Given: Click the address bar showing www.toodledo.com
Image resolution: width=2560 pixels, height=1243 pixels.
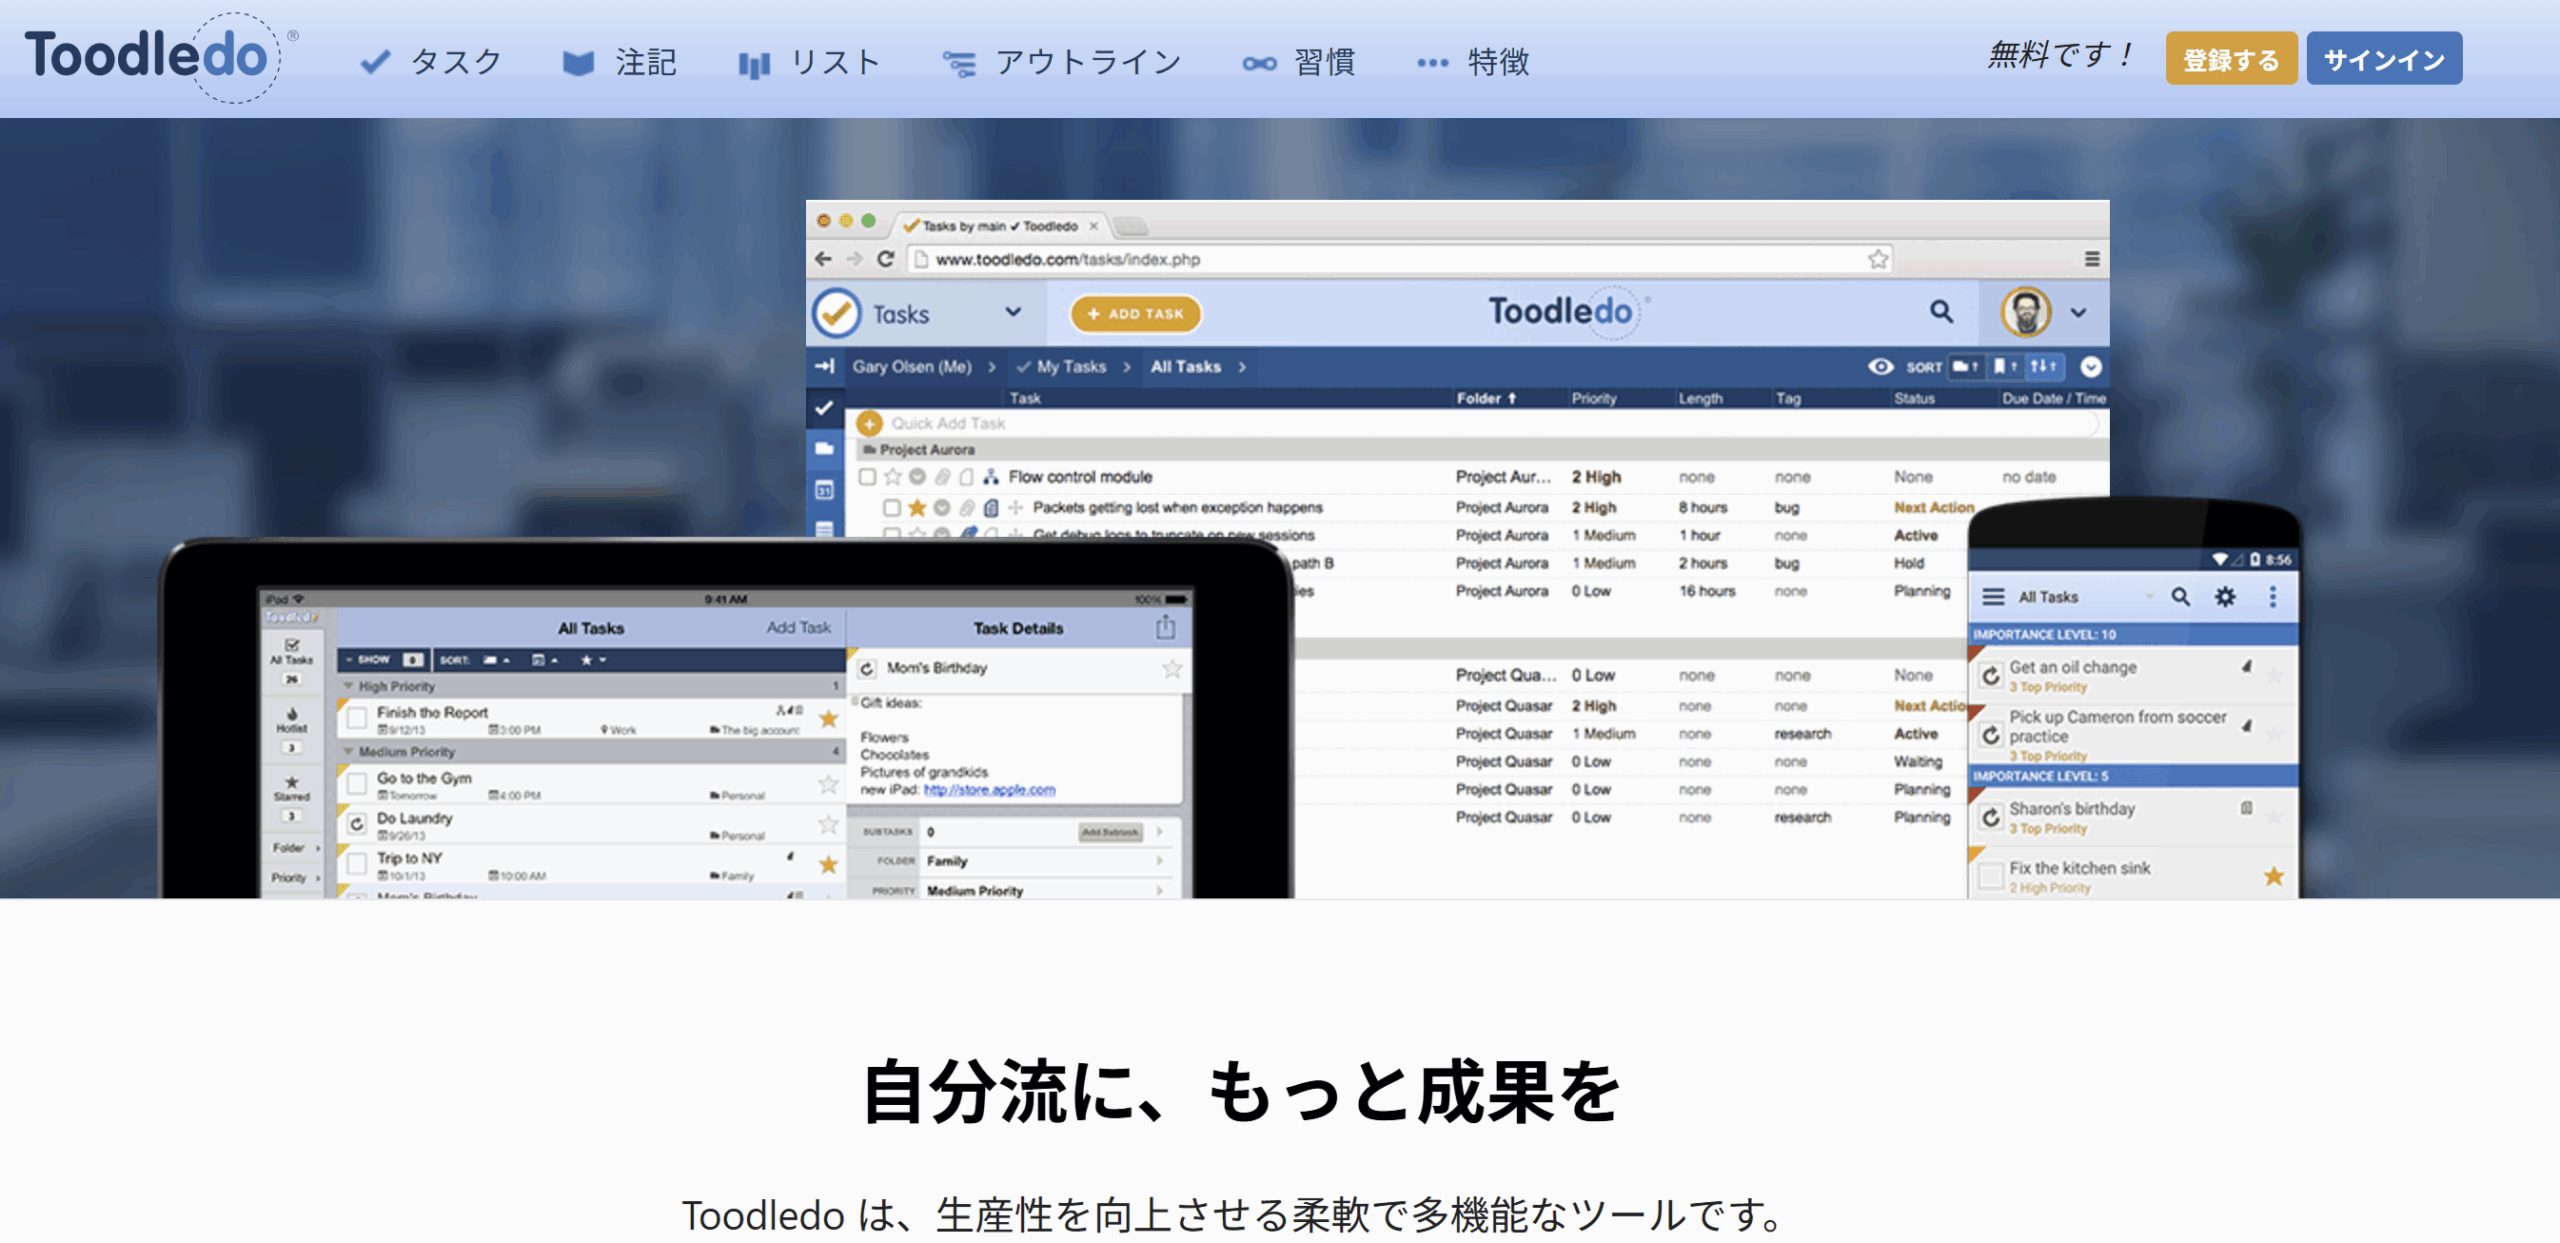Looking at the screenshot, I should (x=1400, y=259).
